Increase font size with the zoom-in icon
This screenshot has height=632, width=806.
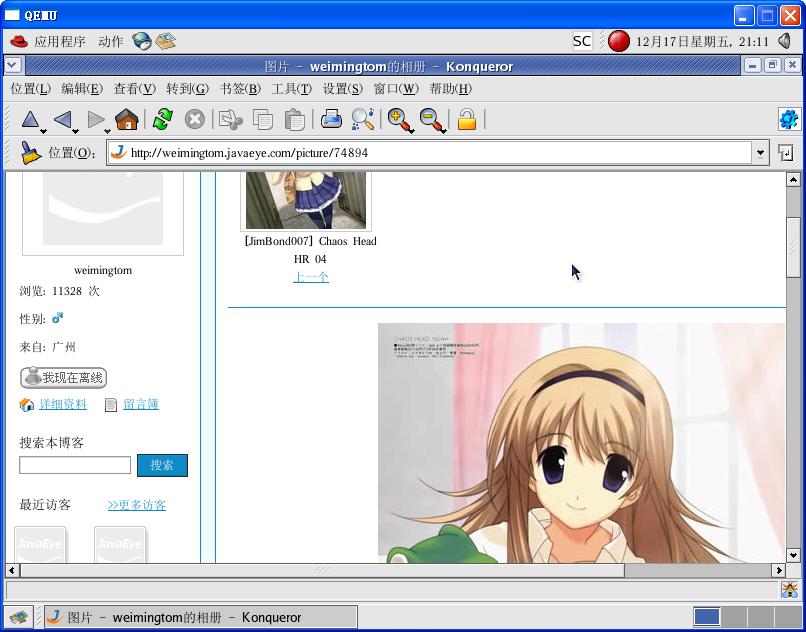pos(399,119)
